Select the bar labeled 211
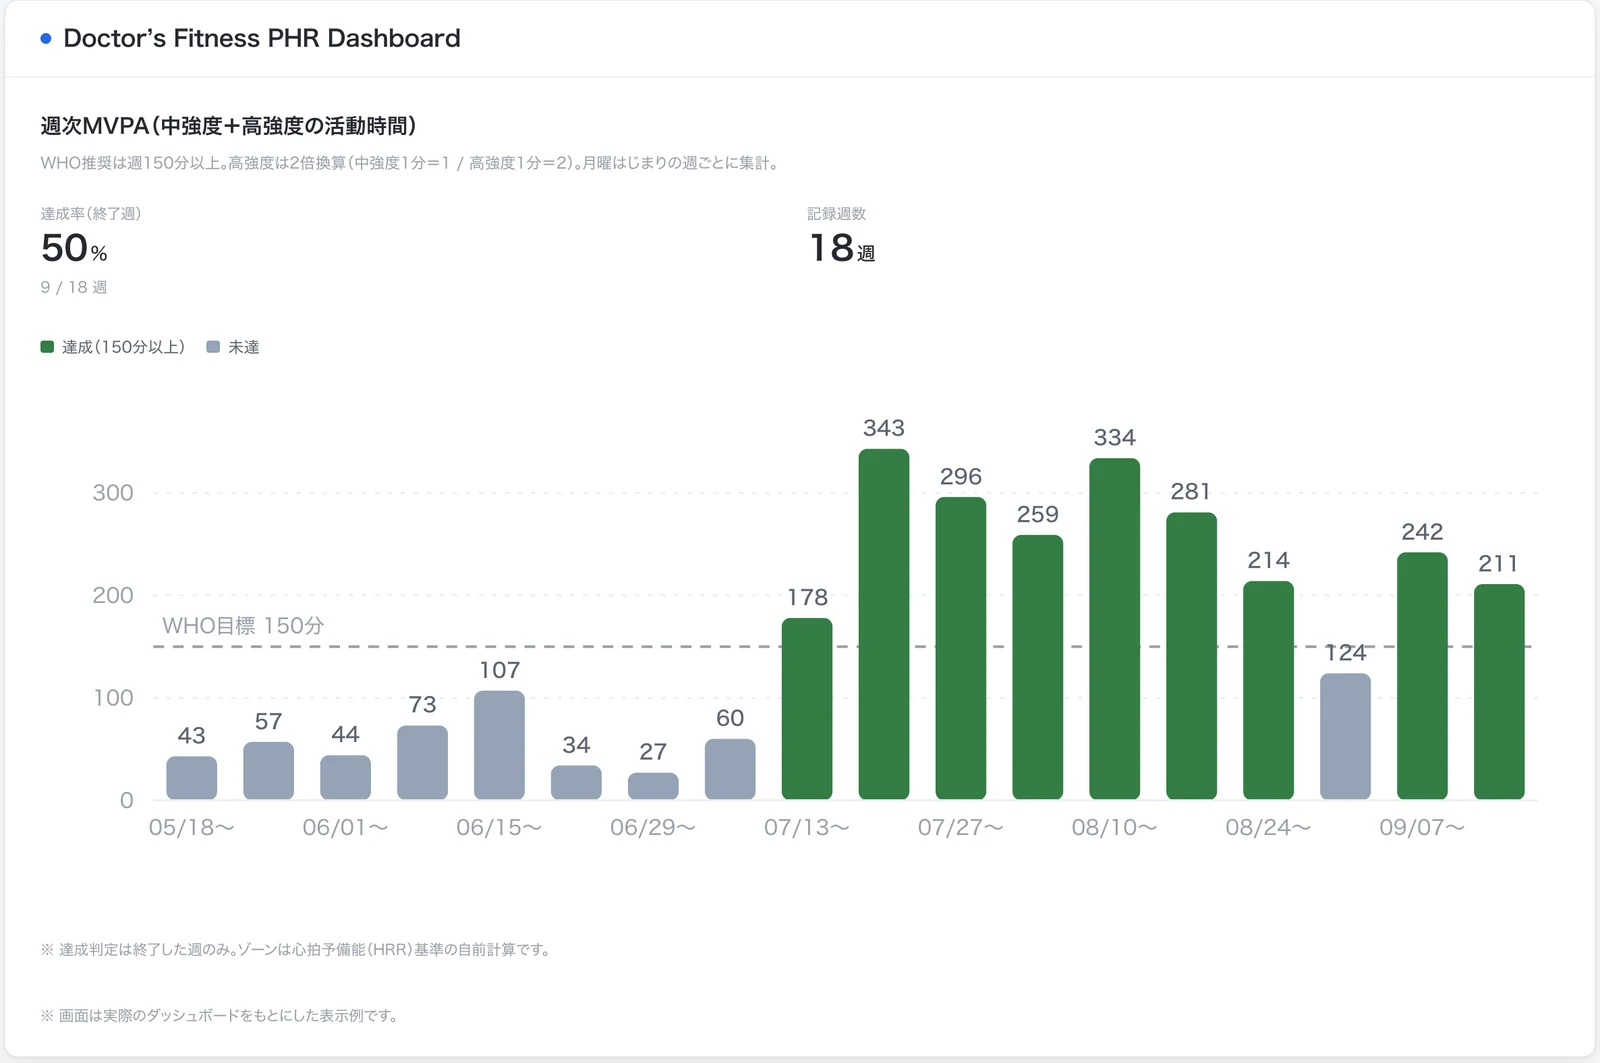Screen dimensions: 1600x1063 coord(1499,692)
